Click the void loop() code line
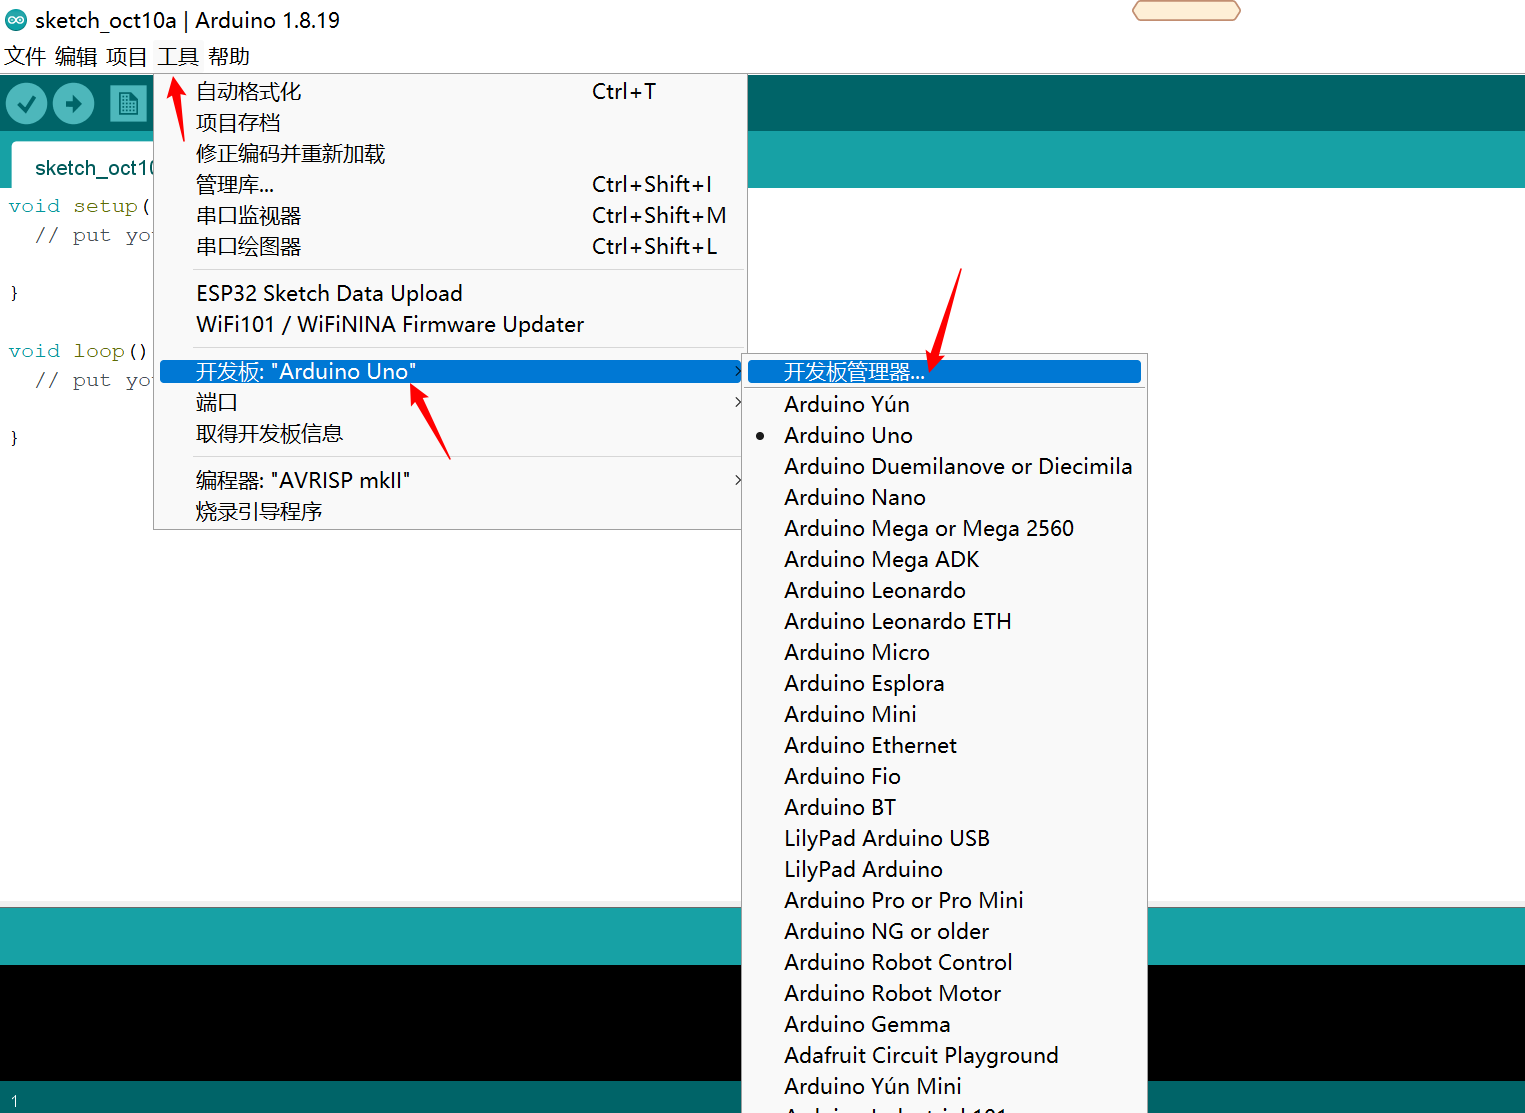This screenshot has width=1525, height=1113. tap(78, 351)
